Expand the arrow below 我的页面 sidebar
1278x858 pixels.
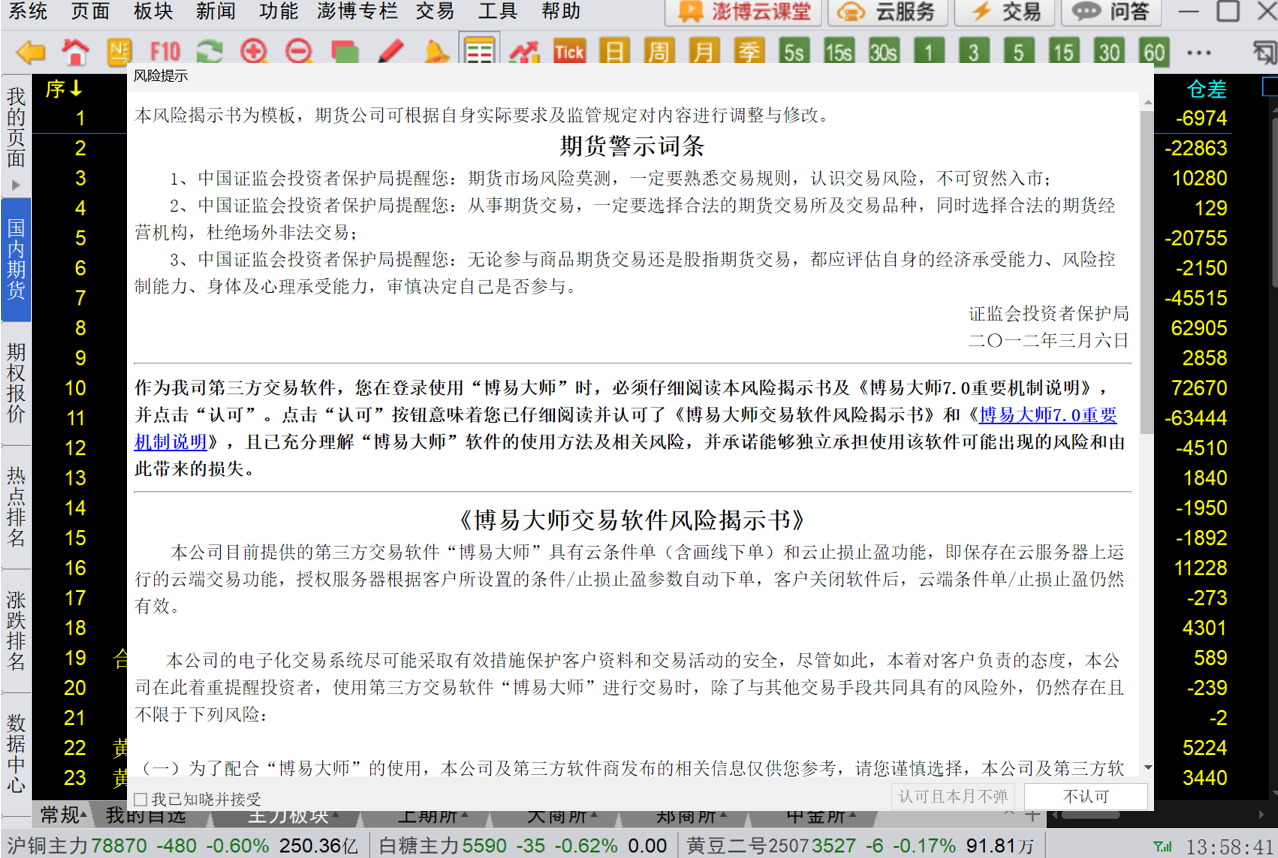[x=16, y=186]
